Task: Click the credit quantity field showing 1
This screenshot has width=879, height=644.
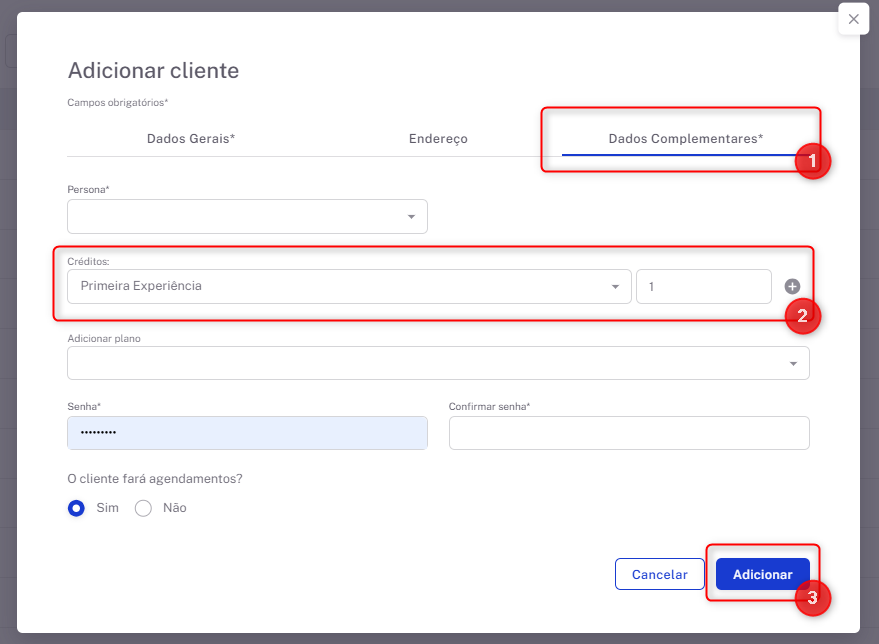Action: [x=703, y=287]
